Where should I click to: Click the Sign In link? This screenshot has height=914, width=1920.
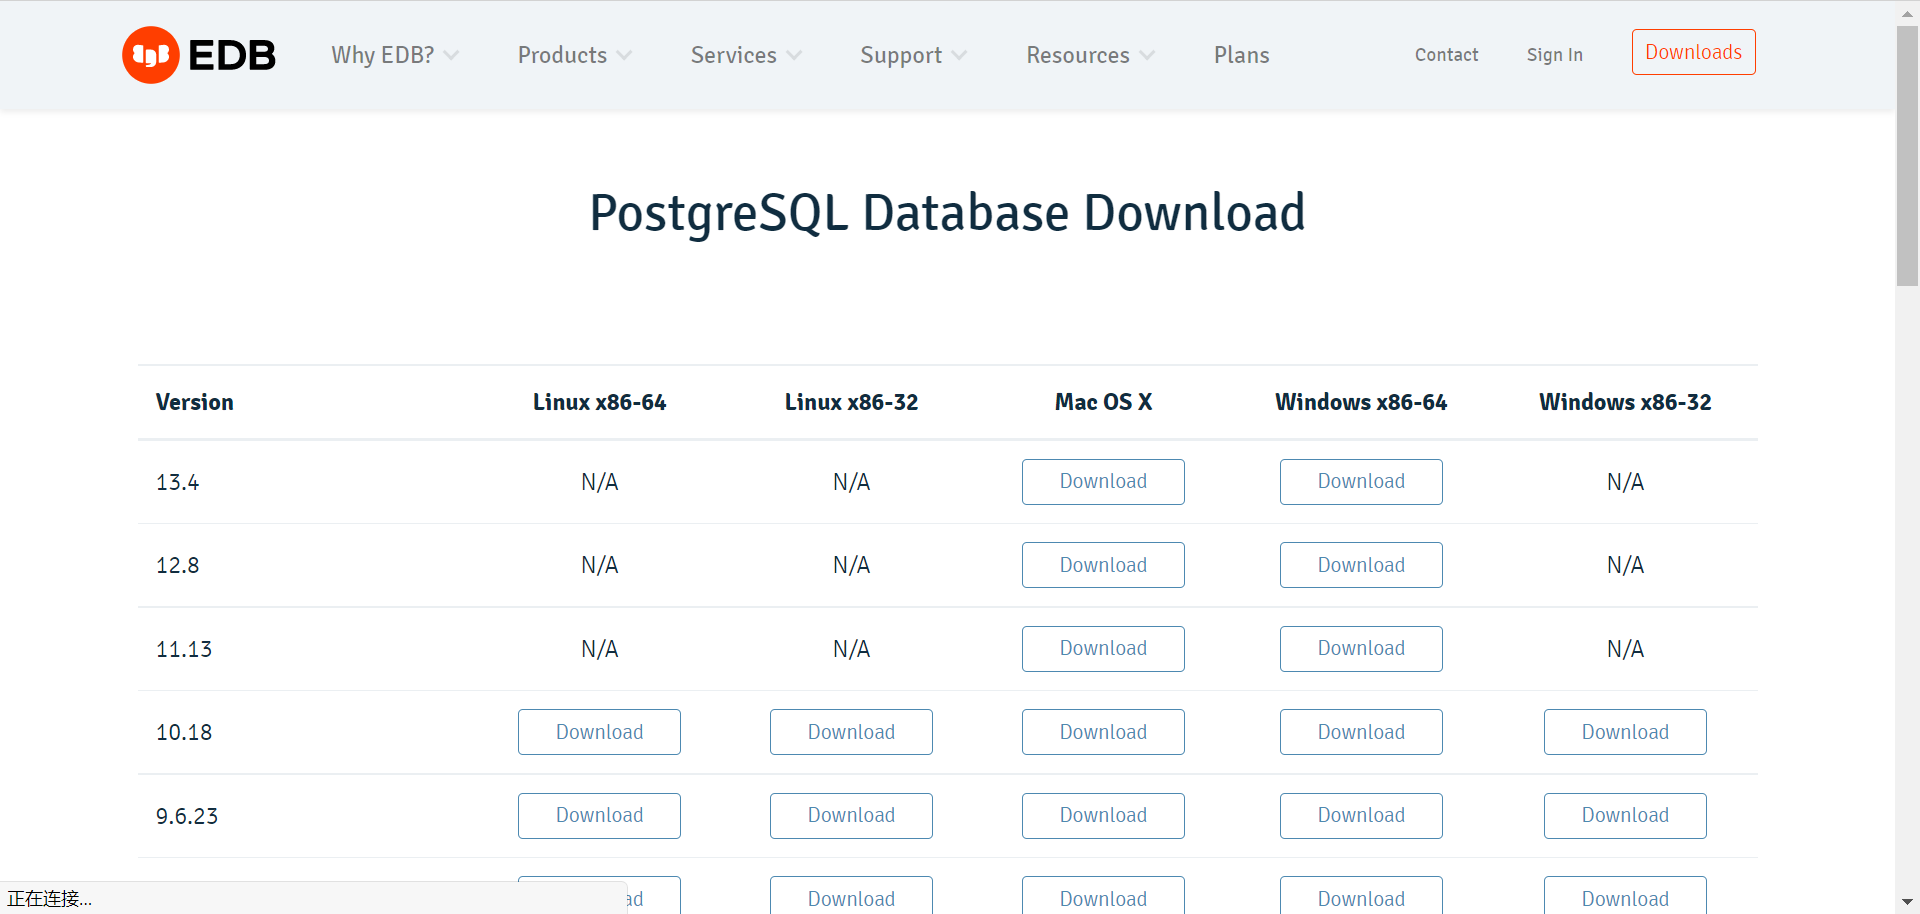(1554, 55)
